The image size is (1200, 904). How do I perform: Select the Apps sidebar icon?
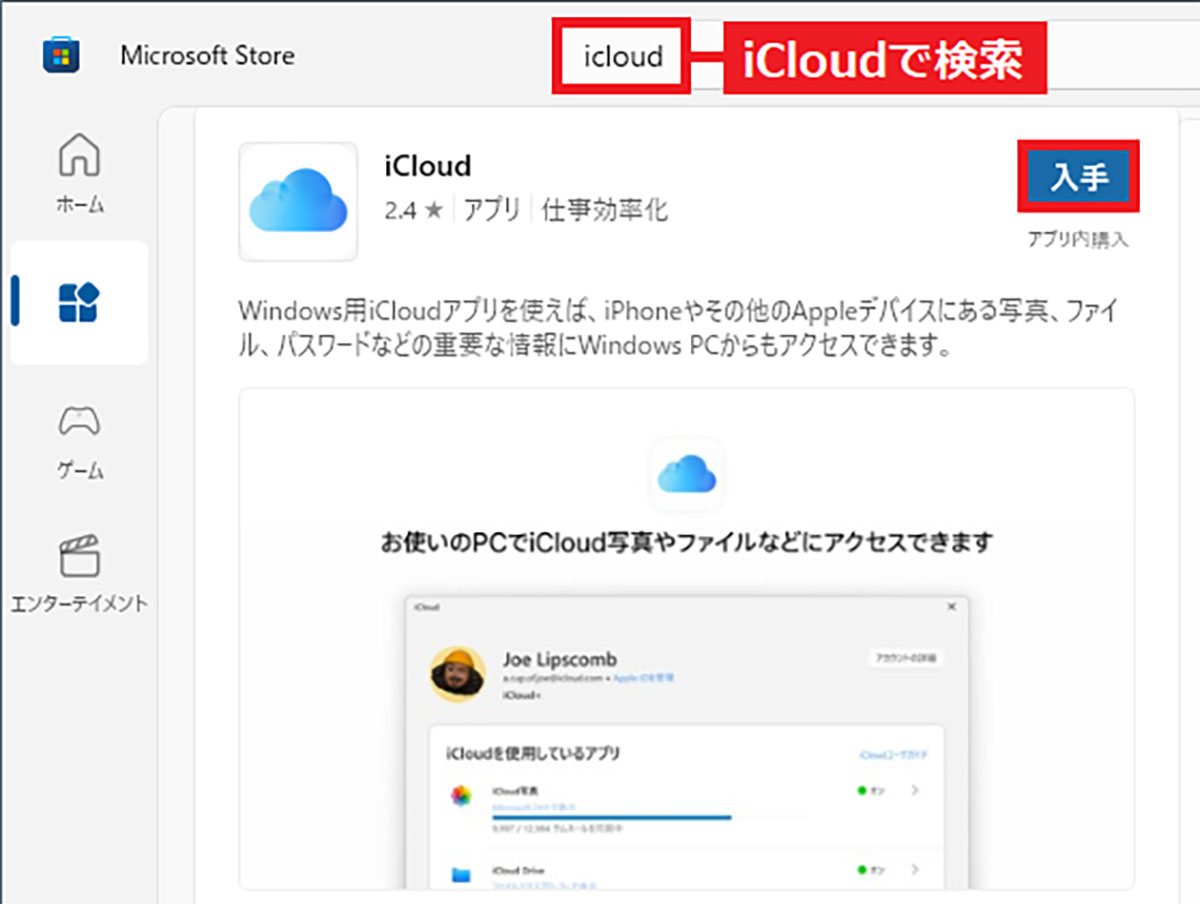pyautogui.click(x=80, y=302)
